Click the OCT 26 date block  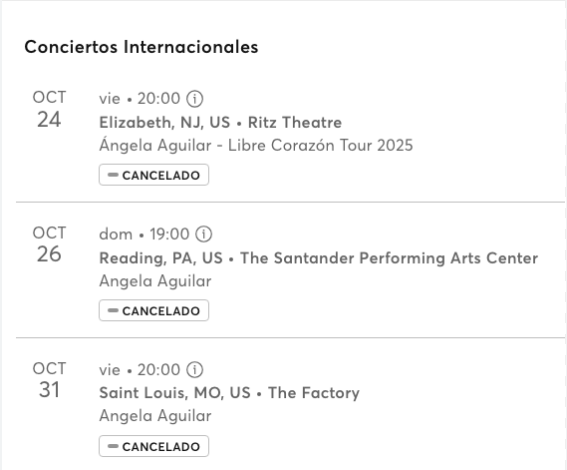pos(50,244)
